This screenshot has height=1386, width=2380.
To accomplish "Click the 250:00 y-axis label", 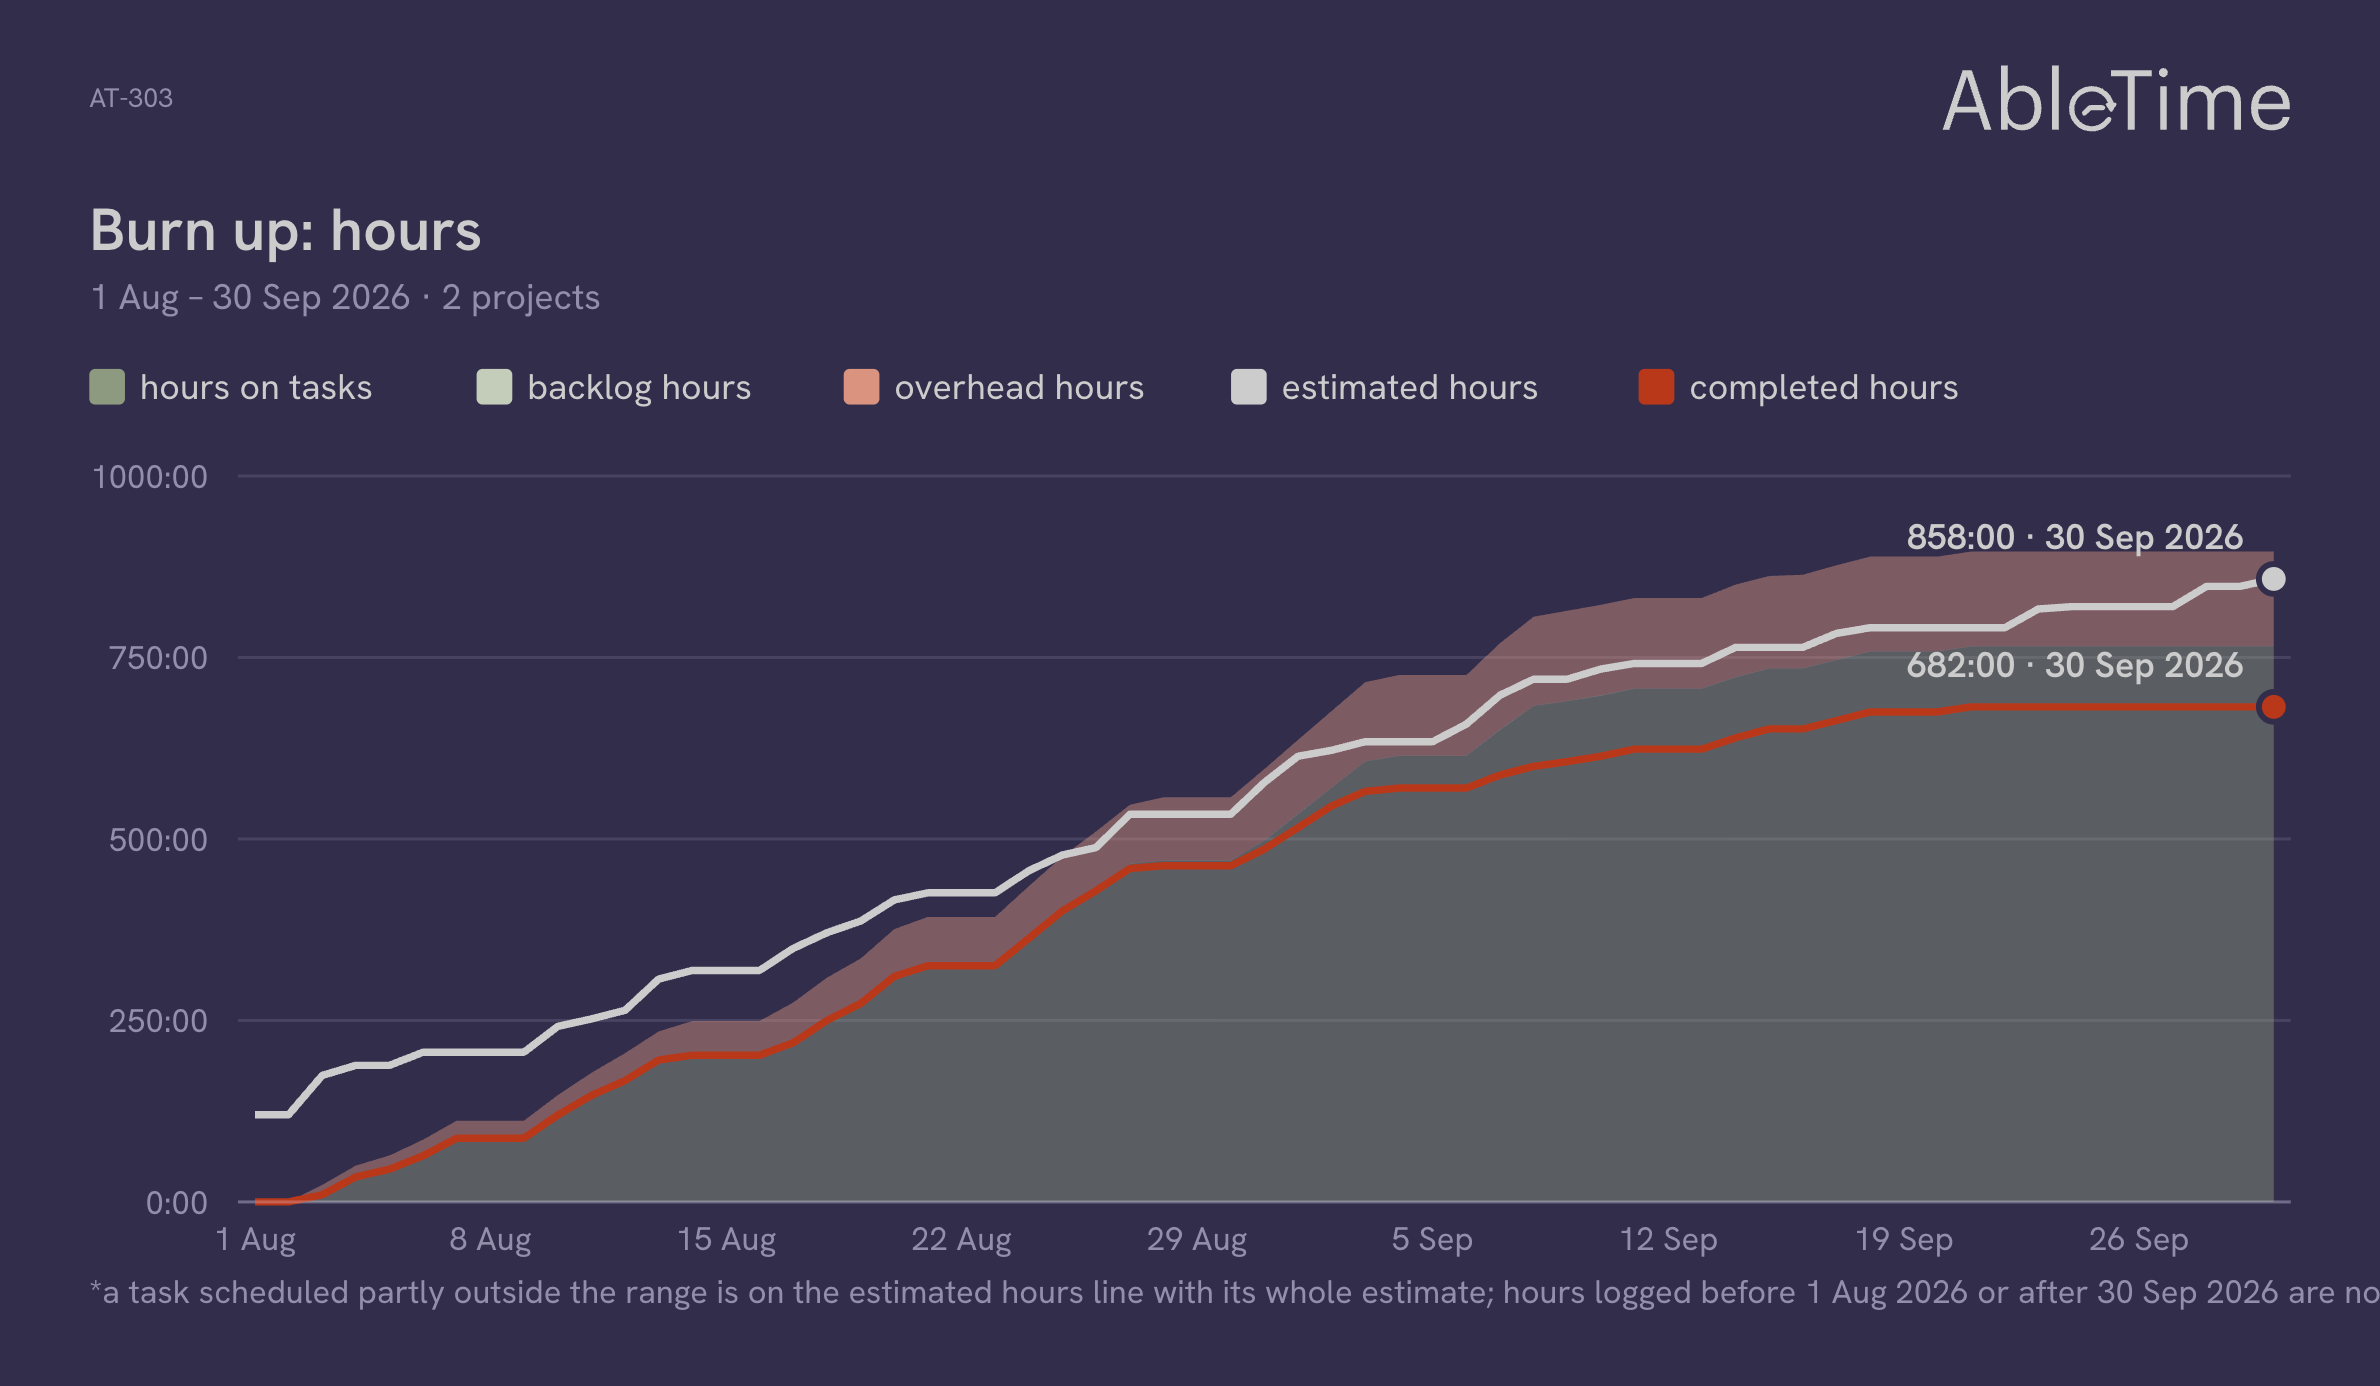I will click(158, 1021).
